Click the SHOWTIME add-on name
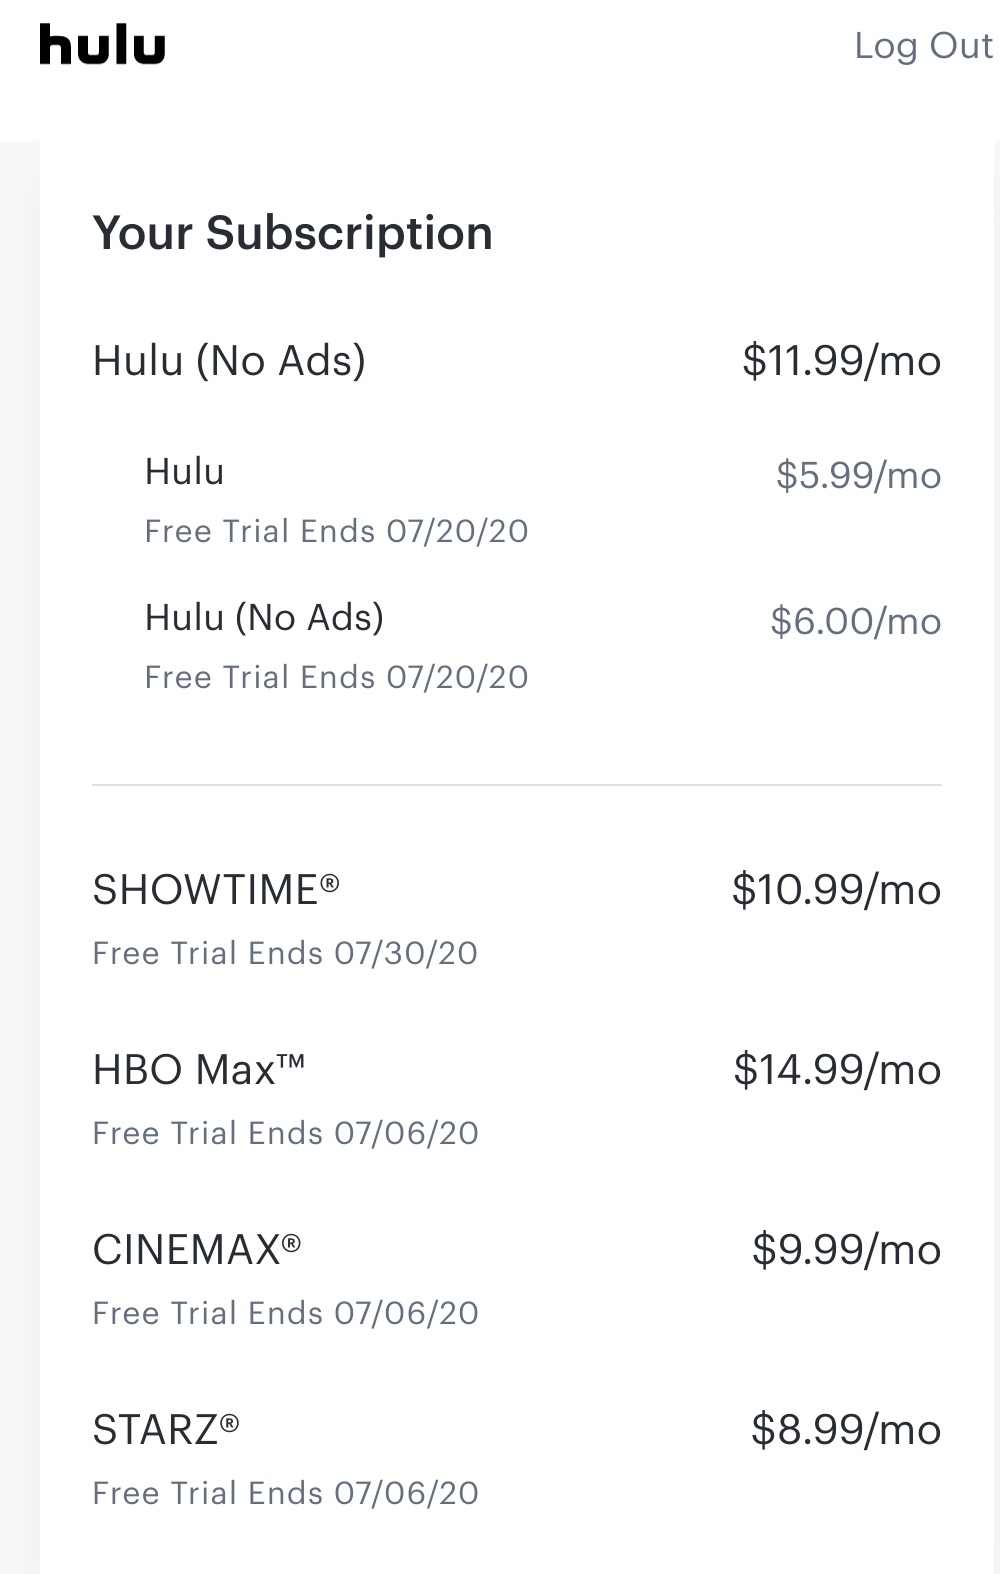The width and height of the screenshot is (1000, 1574). click(x=216, y=889)
